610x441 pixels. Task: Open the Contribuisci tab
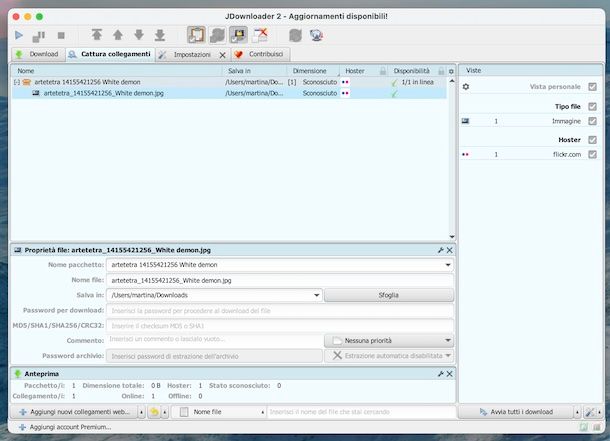(260, 54)
